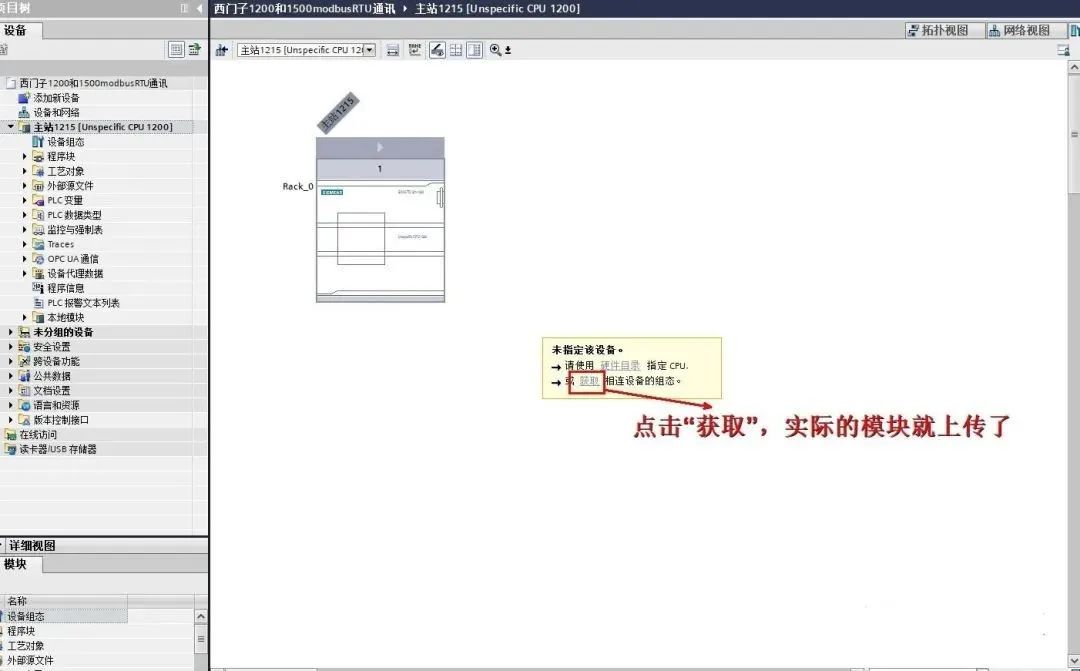Click the green-arrow table icon in tree toolbar

pos(195,50)
